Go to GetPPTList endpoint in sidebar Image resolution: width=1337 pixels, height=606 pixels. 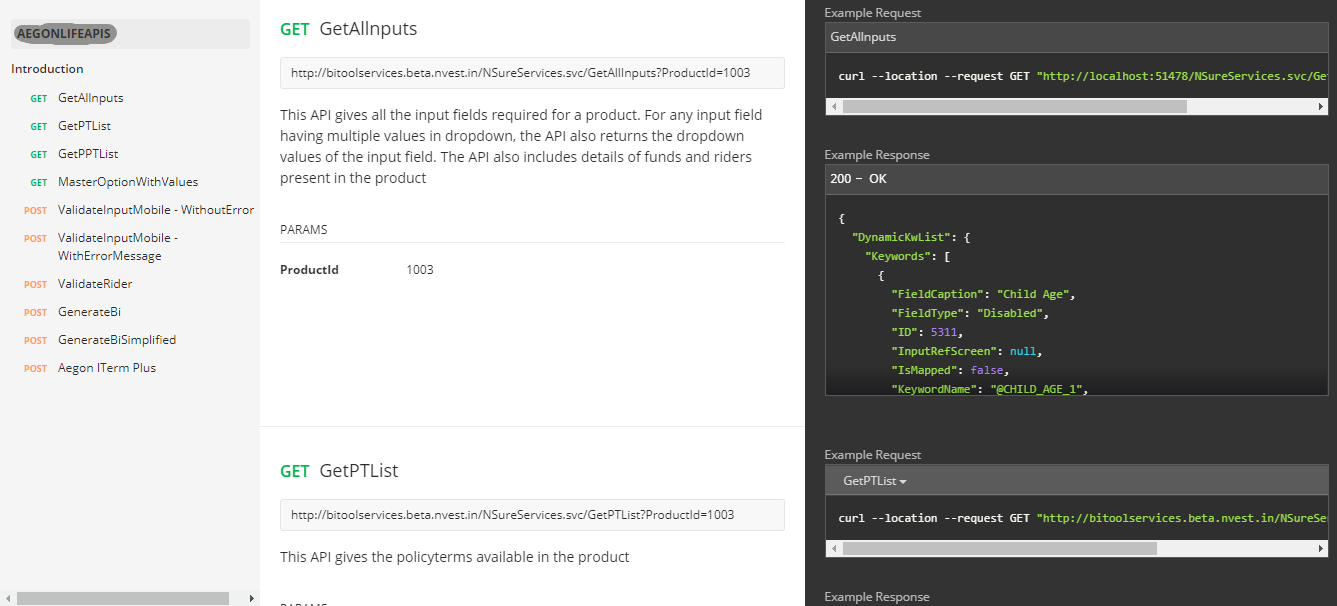88,154
